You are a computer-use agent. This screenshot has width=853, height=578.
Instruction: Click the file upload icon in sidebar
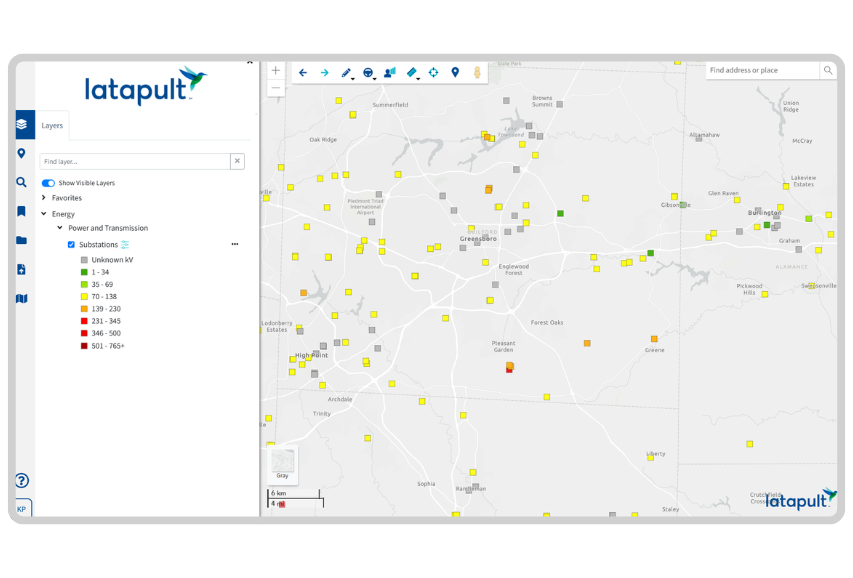click(21, 269)
